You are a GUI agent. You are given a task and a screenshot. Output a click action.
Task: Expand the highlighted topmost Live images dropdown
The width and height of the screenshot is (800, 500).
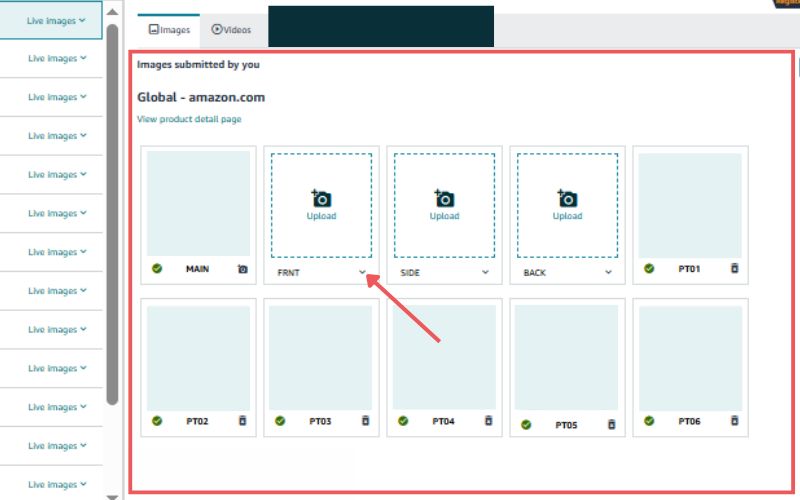click(x=56, y=20)
